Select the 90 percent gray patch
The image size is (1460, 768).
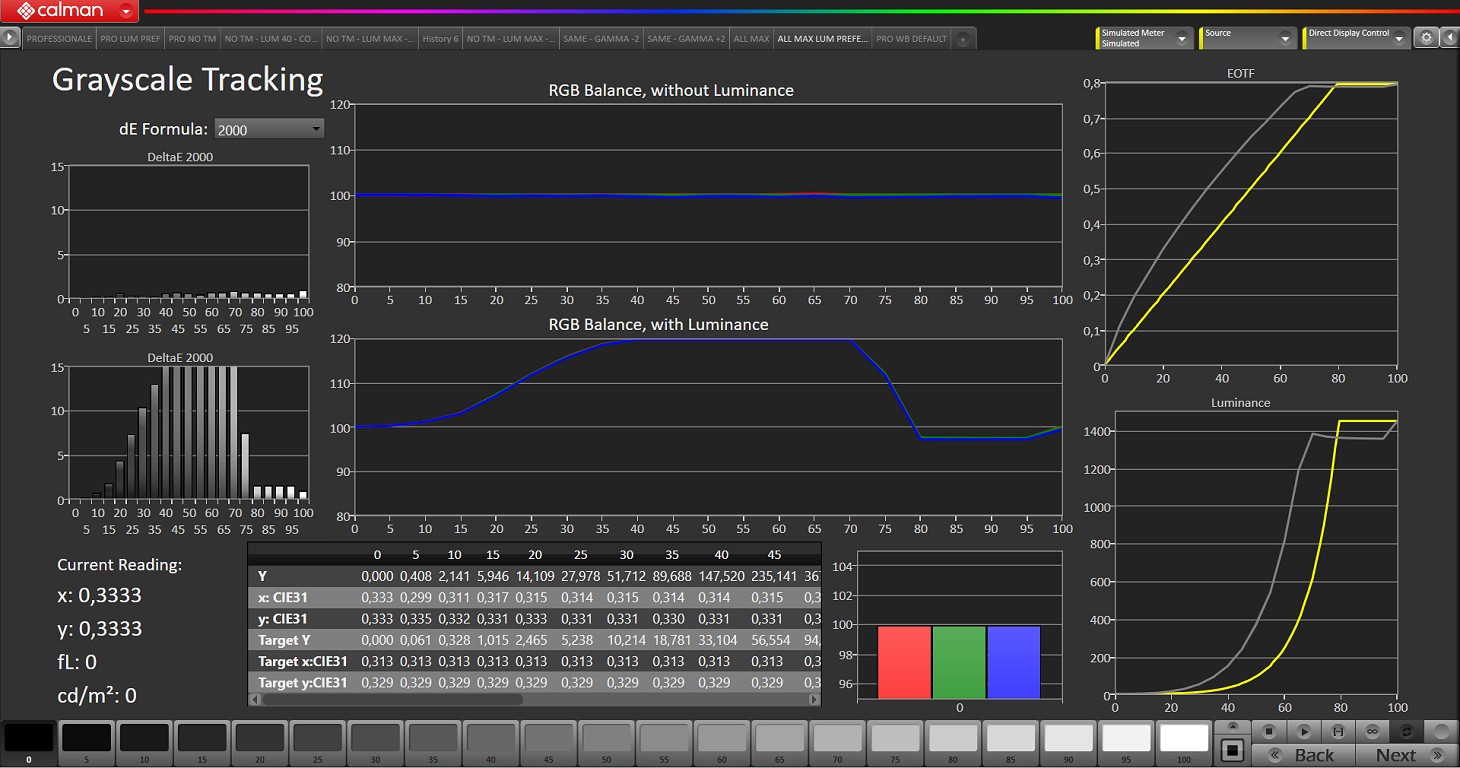click(x=1067, y=742)
